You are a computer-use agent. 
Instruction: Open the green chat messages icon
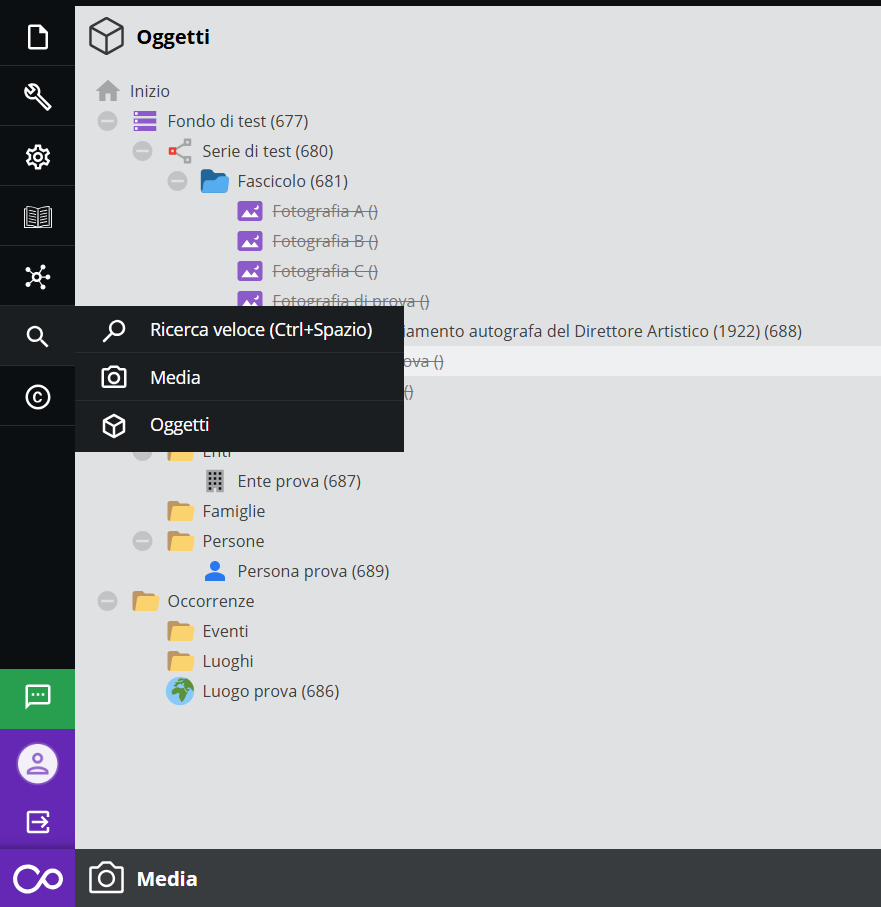click(x=37, y=697)
